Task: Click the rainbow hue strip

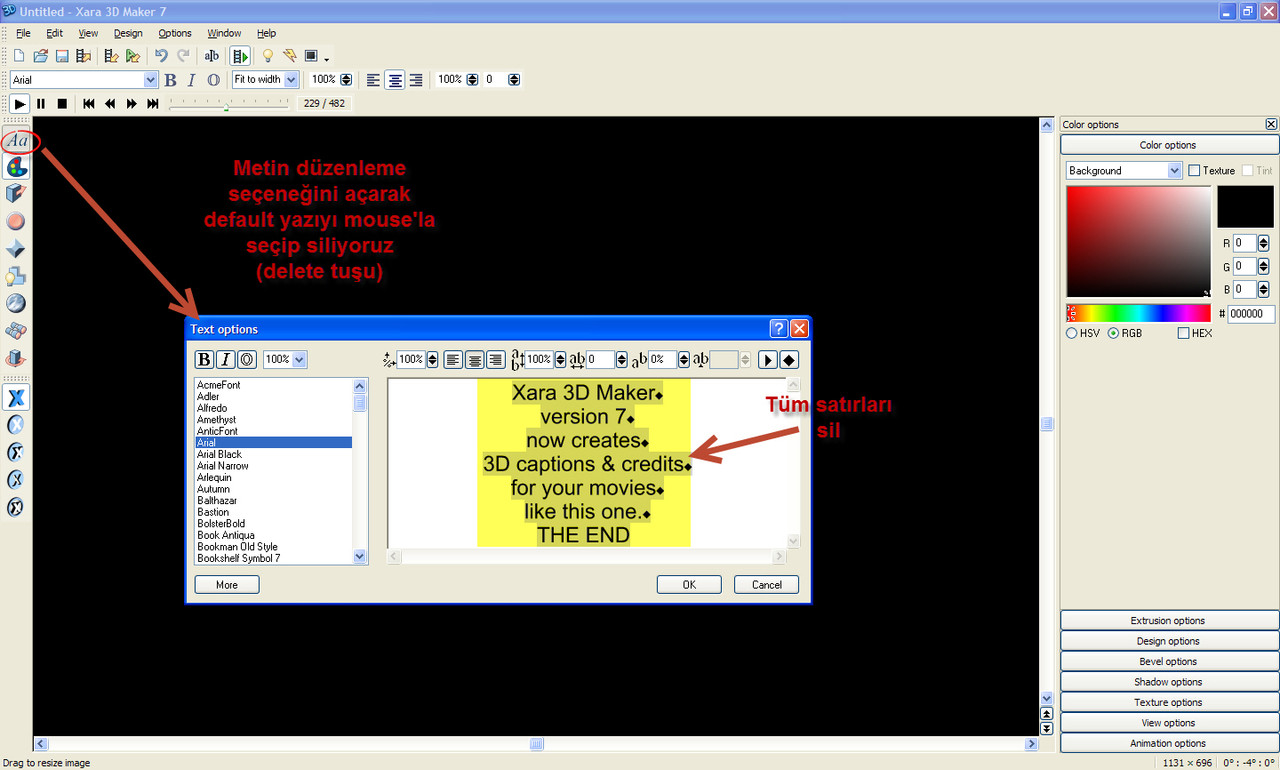Action: [x=1138, y=313]
